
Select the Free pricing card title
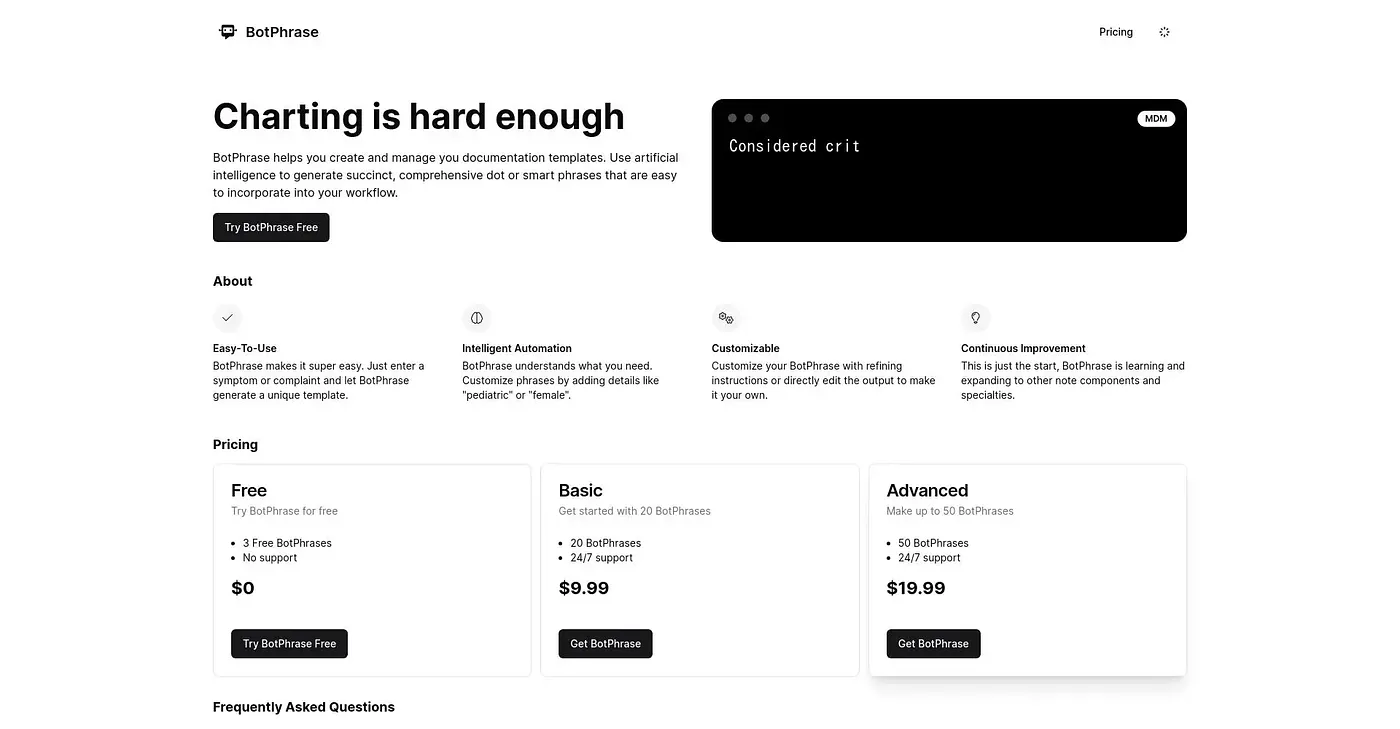pos(249,490)
